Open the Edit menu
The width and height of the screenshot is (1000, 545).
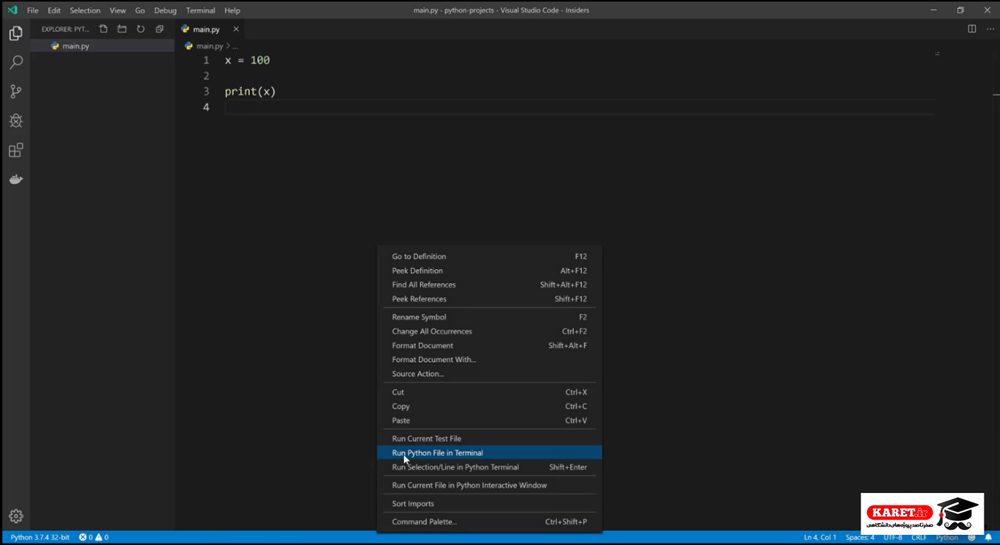54,10
